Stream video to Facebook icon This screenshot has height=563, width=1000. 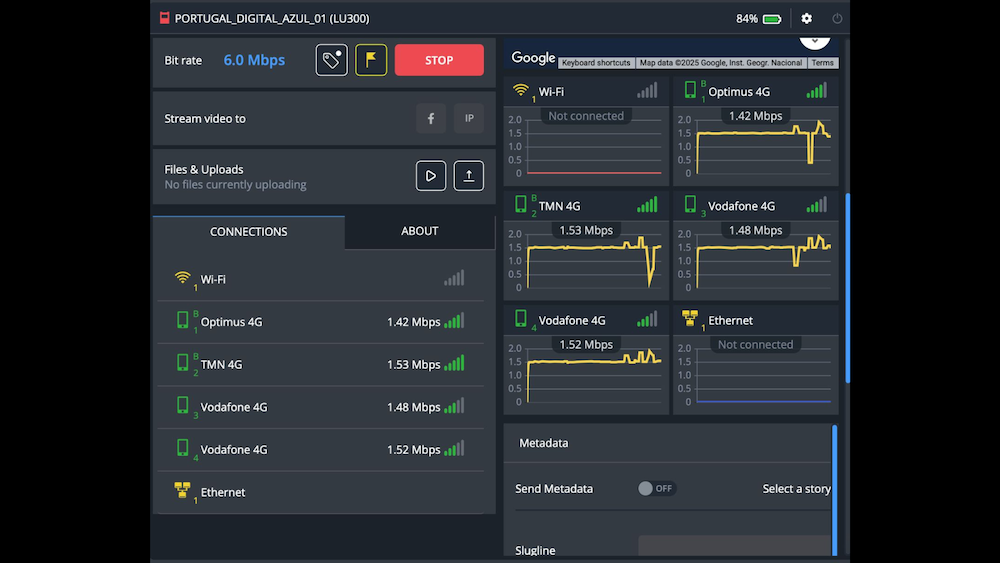pyautogui.click(x=431, y=119)
